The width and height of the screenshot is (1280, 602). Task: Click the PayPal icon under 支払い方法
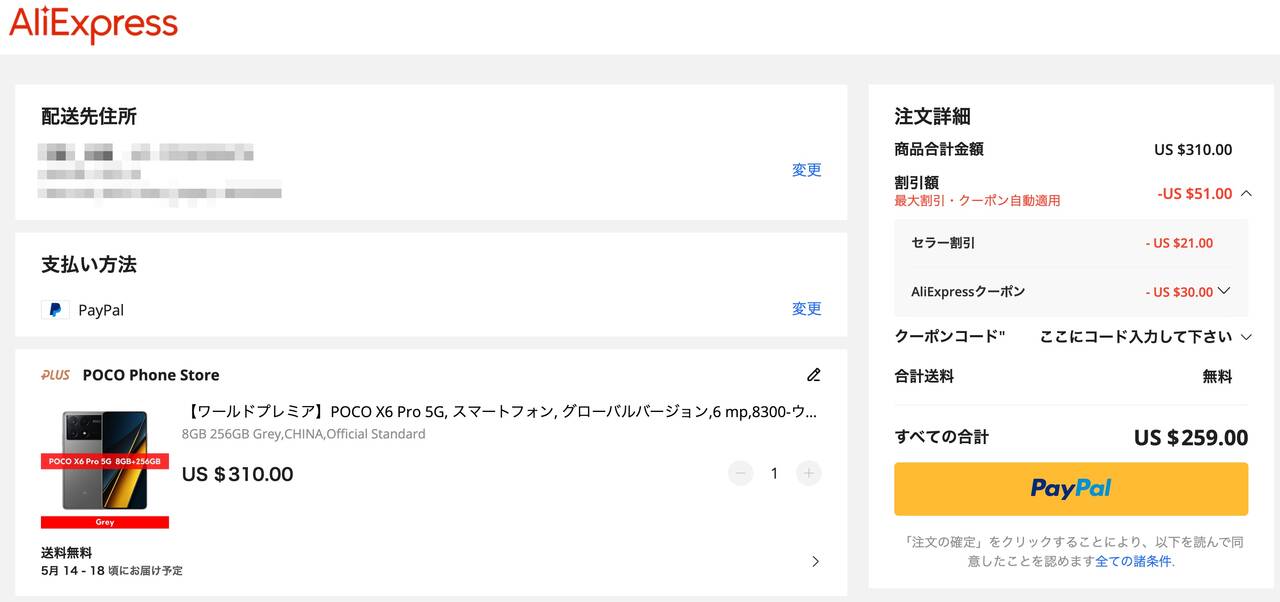click(55, 310)
